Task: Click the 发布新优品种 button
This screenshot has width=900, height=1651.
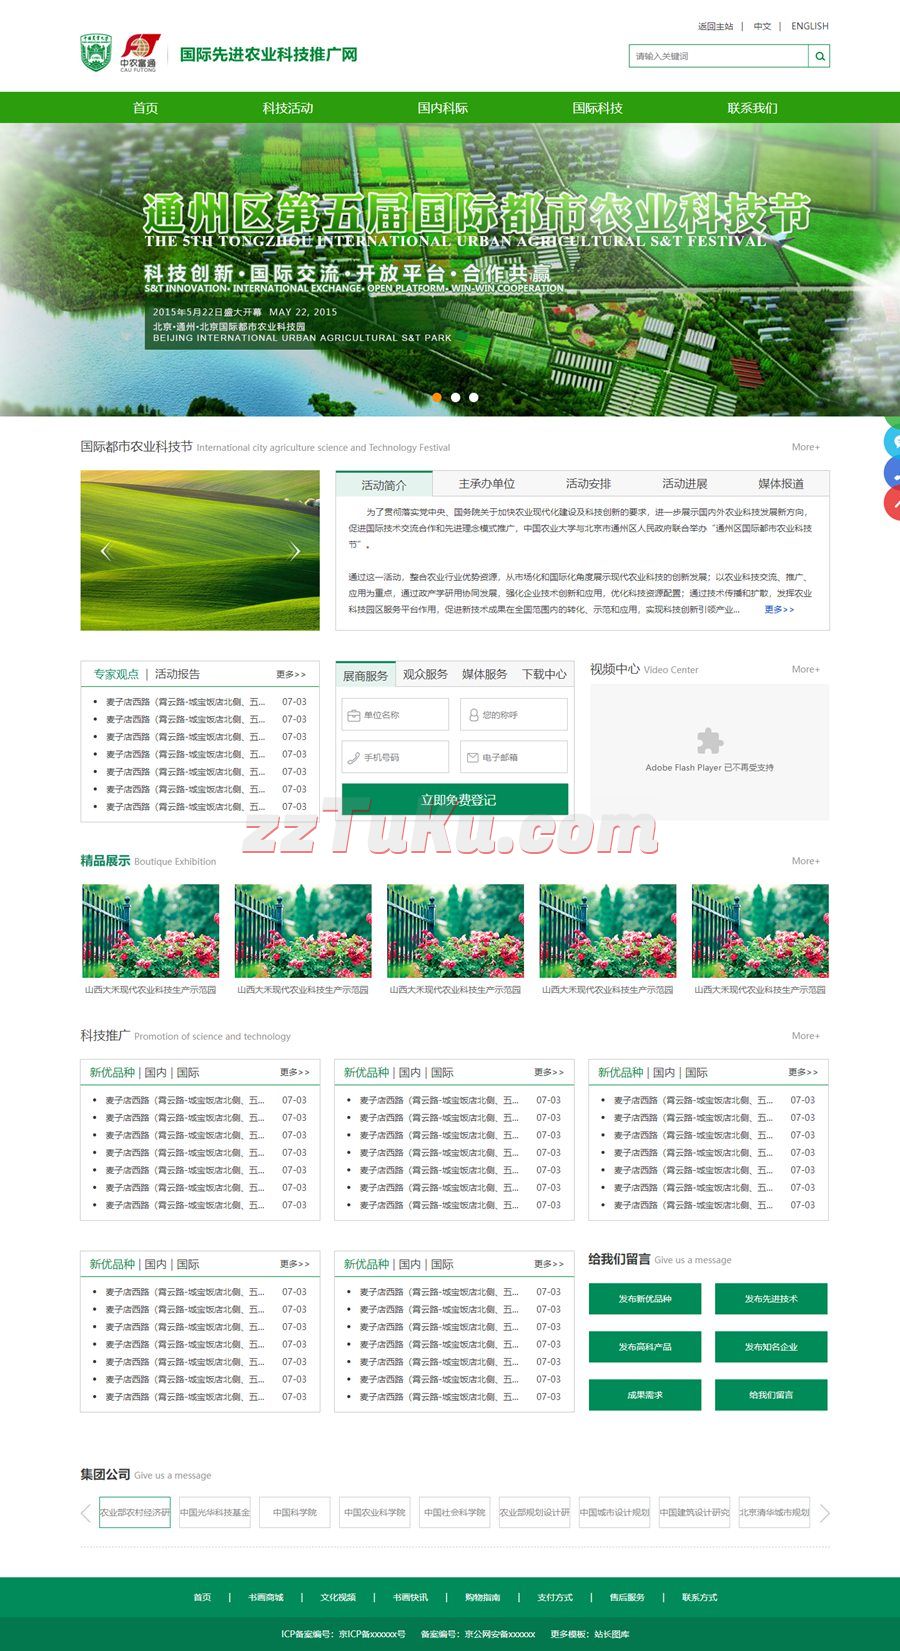Action: click(x=645, y=1299)
